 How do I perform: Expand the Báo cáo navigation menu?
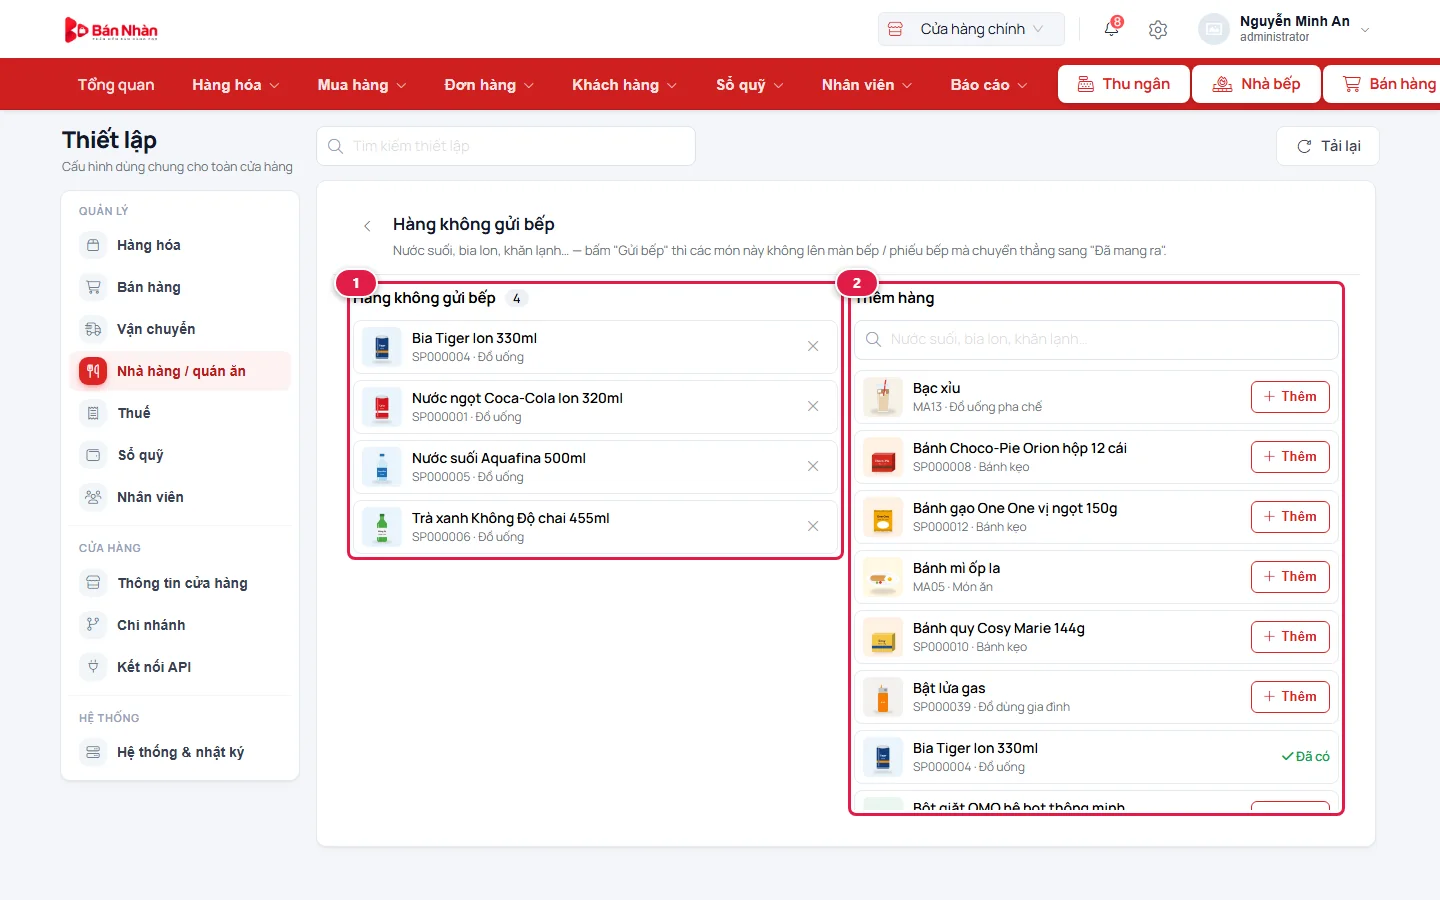coord(989,85)
